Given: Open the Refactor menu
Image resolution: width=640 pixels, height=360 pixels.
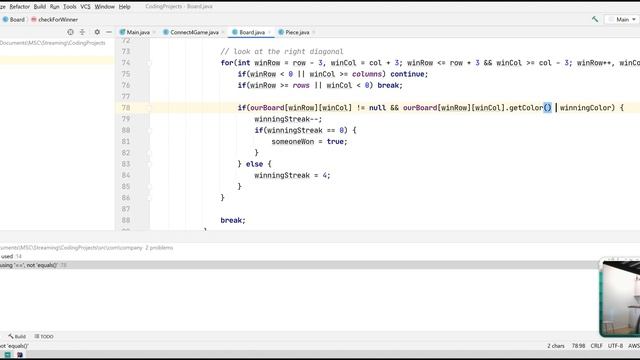Looking at the screenshot, I should 19,7.
